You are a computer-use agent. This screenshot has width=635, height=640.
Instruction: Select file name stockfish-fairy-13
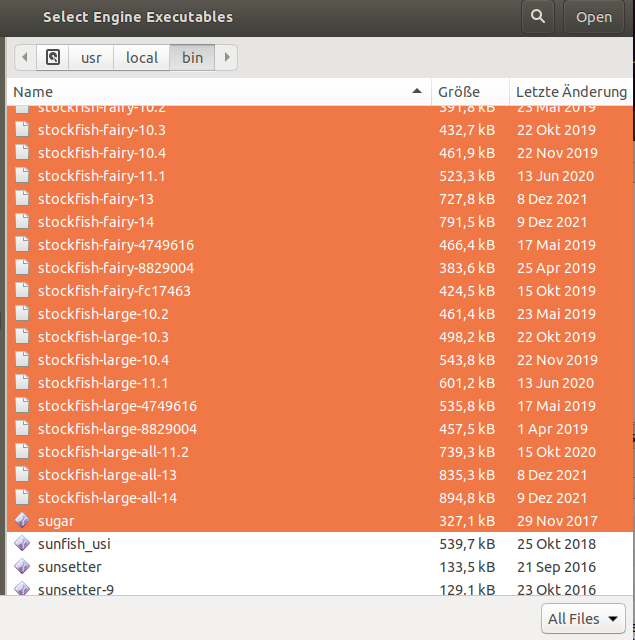click(95, 199)
